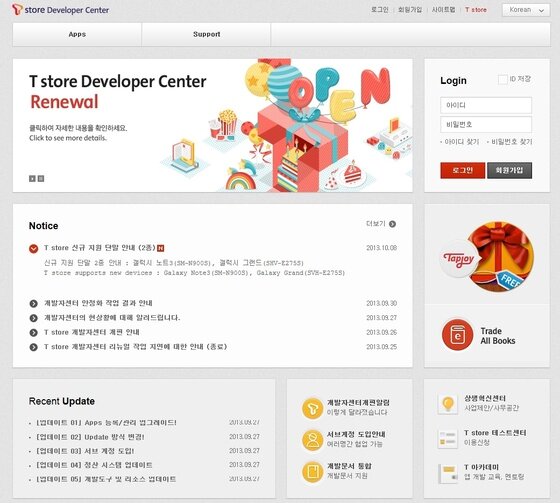Click the 개발자센터개편알림 yellow T icon

click(x=312, y=409)
